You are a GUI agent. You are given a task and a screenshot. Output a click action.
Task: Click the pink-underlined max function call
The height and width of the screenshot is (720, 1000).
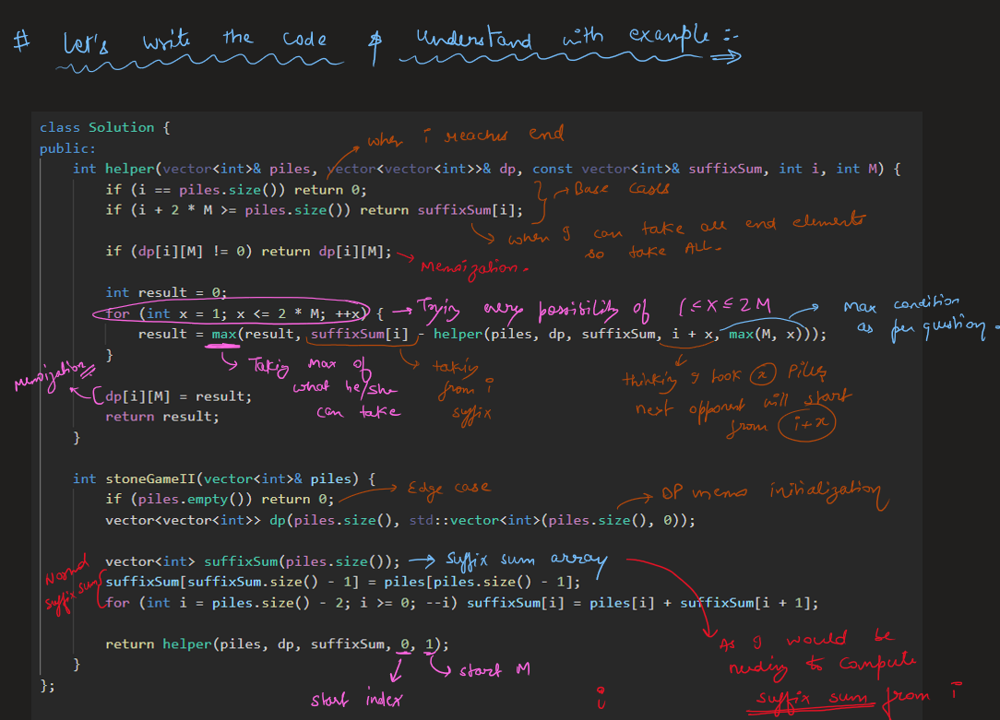(224, 334)
